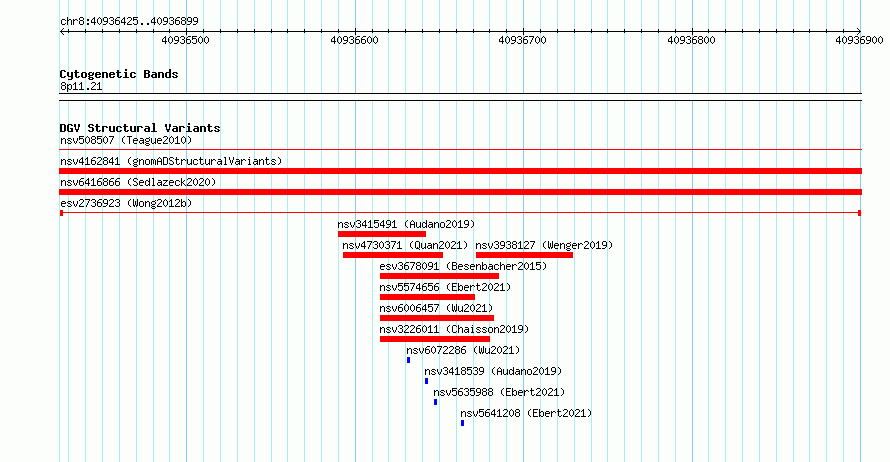Click nsv3415491 (Audano2019) variant label
This screenshot has height=462, width=890.
tap(406, 224)
